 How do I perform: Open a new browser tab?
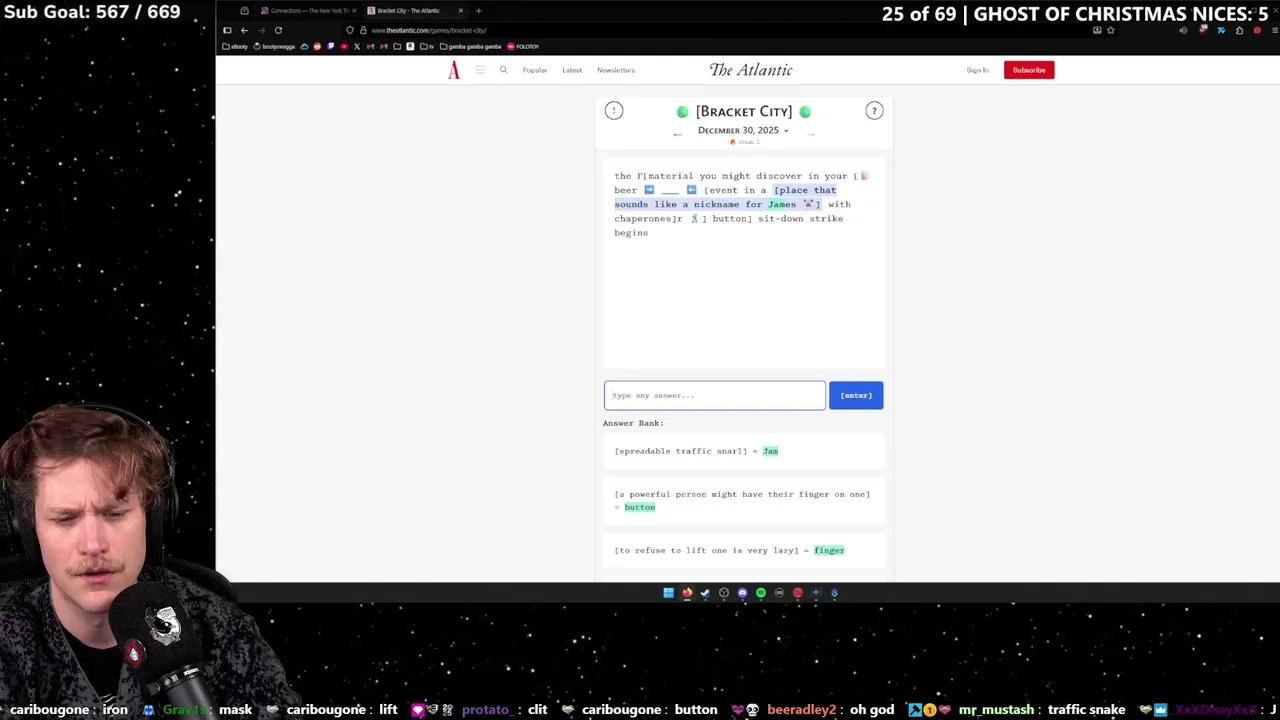click(478, 11)
